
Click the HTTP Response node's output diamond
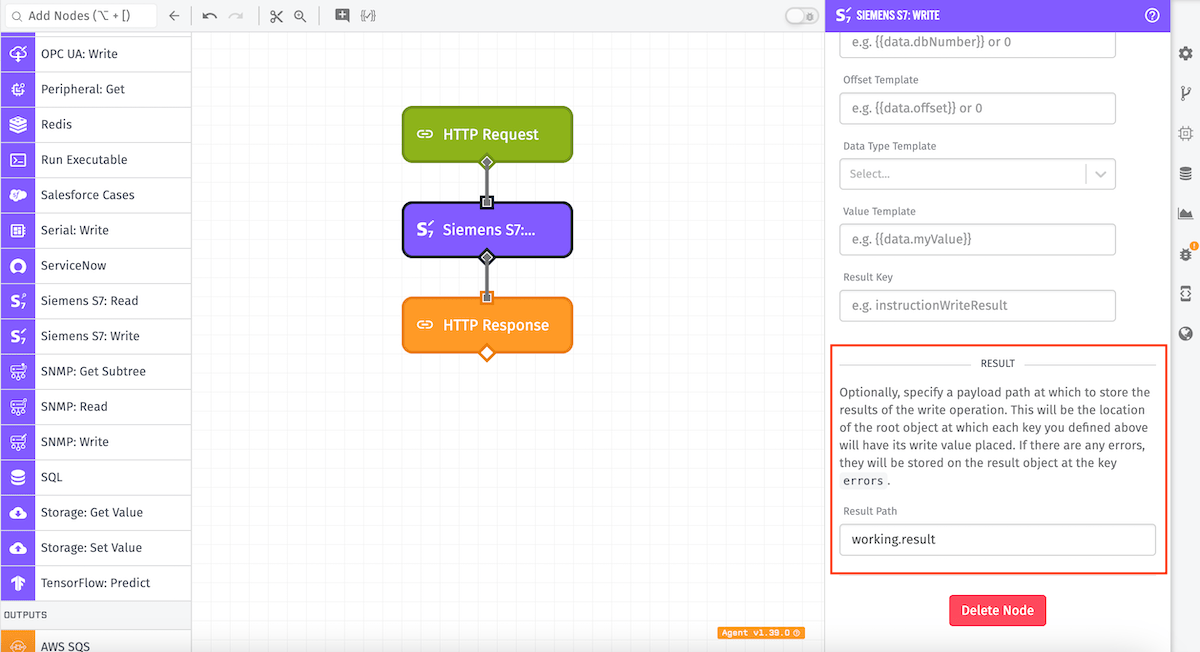point(487,353)
